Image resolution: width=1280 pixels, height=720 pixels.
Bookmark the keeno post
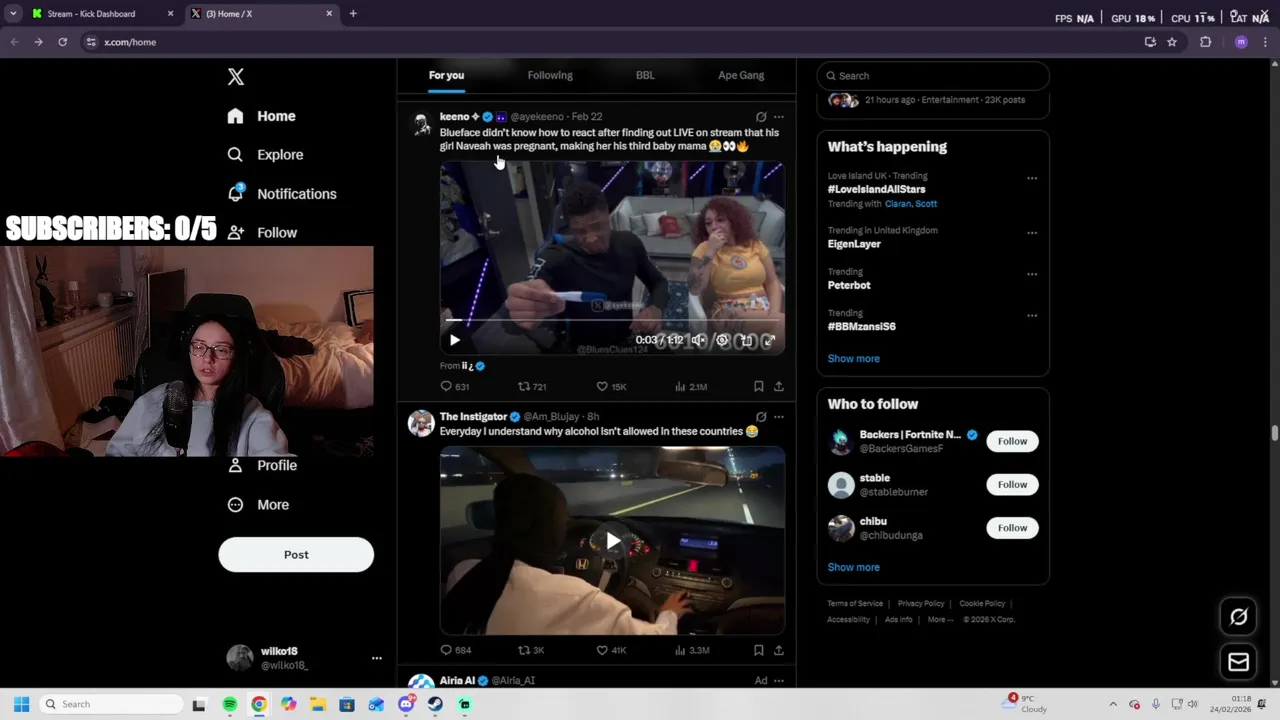pyautogui.click(x=759, y=386)
